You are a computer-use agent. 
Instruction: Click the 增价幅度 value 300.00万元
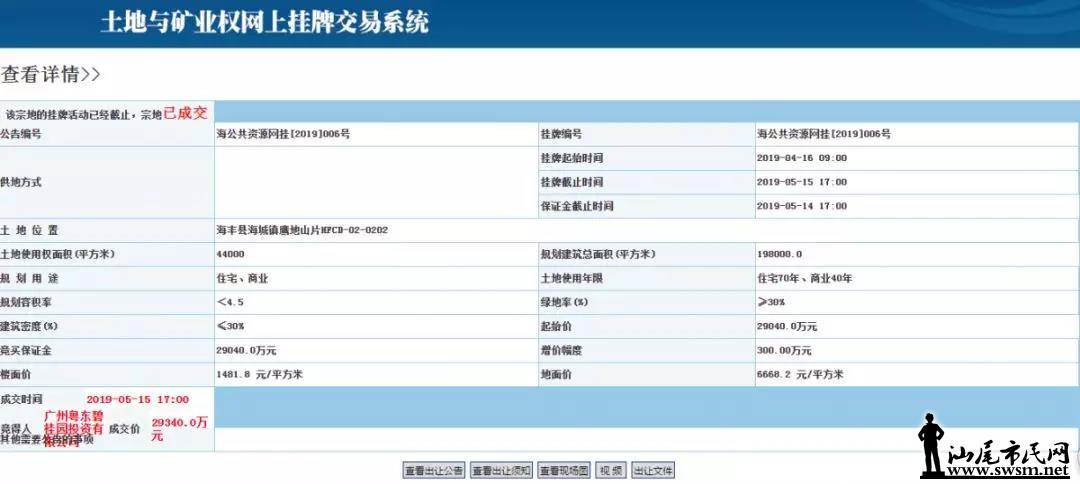(x=784, y=351)
